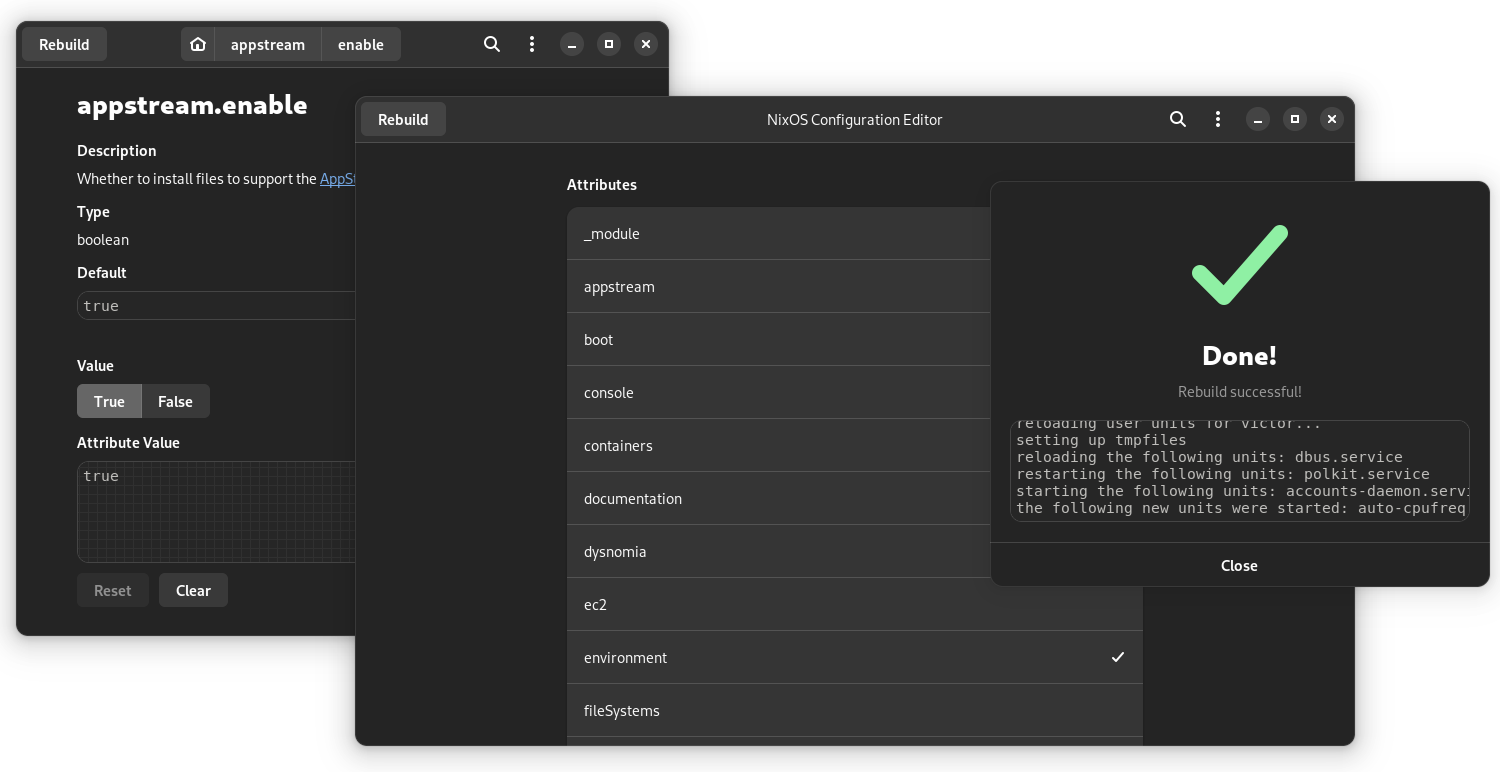Open search in the appstream.enable window
The image size is (1500, 772).
[492, 44]
